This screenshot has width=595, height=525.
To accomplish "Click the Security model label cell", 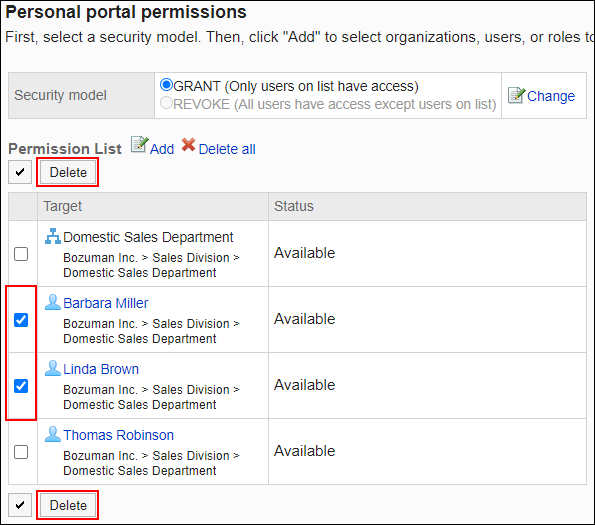I will coord(82,96).
